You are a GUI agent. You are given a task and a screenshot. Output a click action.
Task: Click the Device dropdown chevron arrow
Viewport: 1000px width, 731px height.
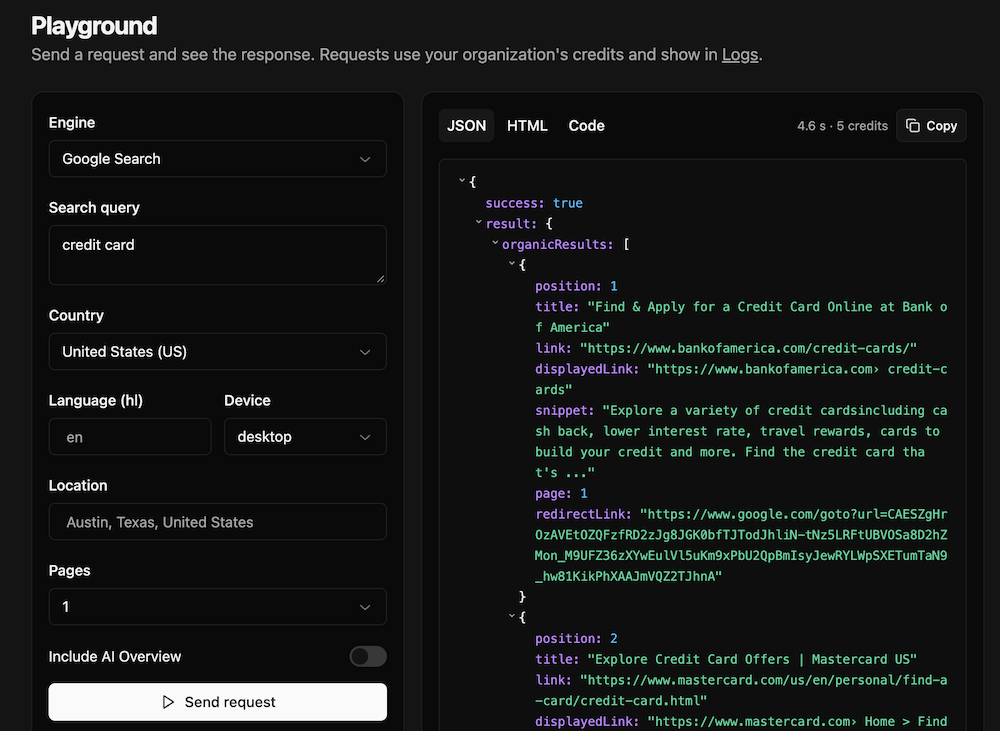(x=365, y=437)
